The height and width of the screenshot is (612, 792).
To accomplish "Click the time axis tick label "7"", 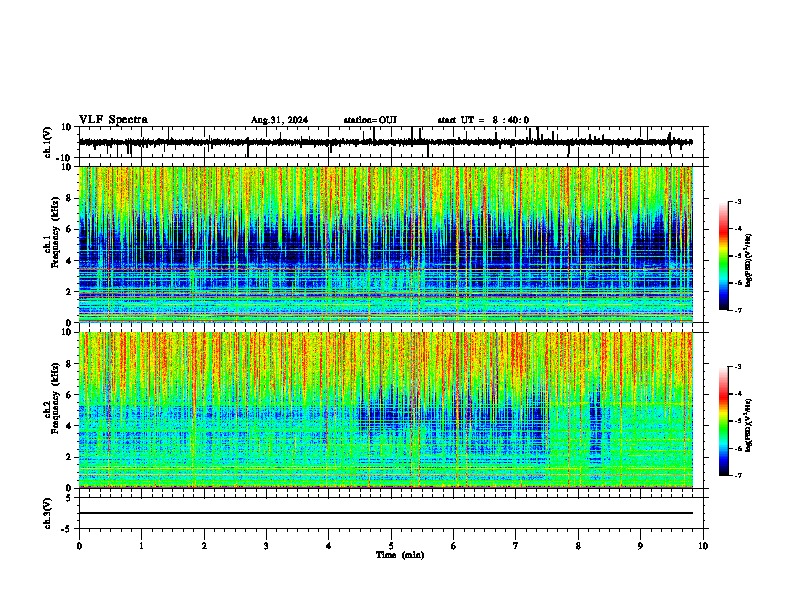I will coord(516,546).
